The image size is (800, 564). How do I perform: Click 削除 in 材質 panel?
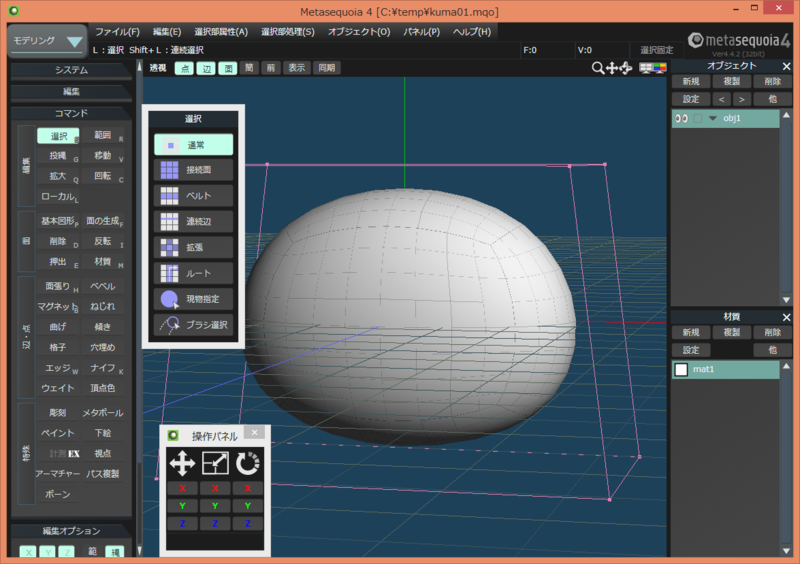[772, 333]
